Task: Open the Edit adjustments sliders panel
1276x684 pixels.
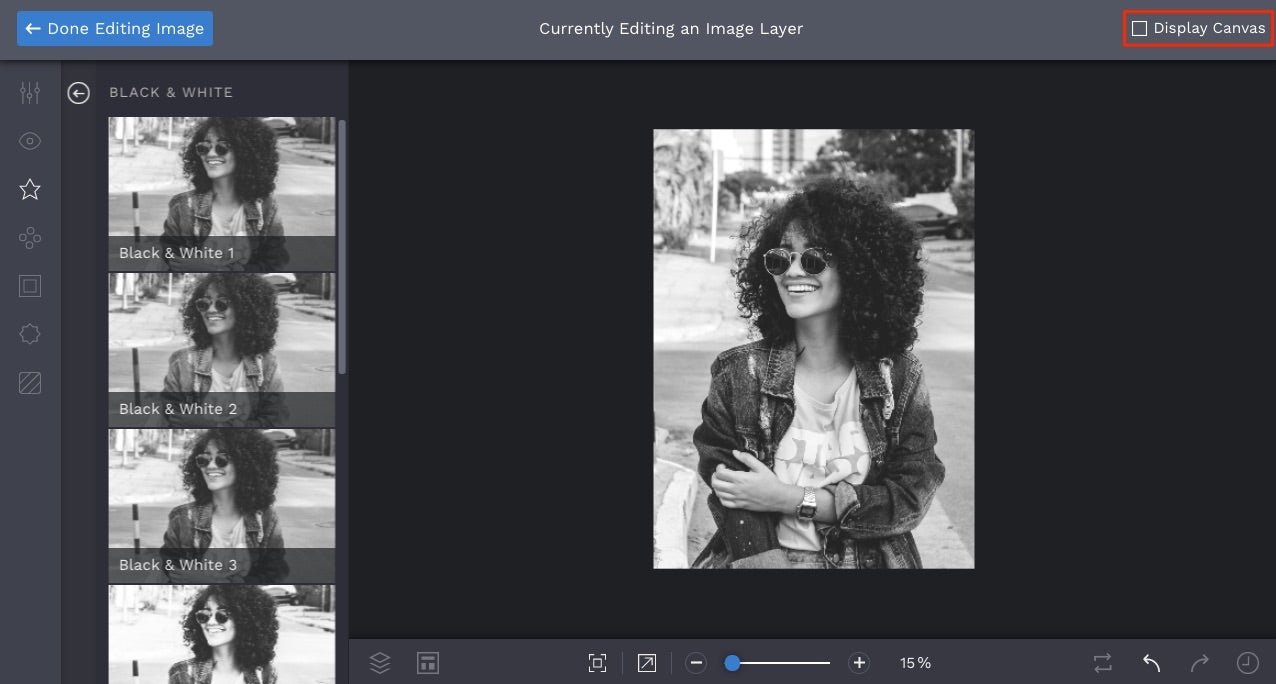Action: 30,93
